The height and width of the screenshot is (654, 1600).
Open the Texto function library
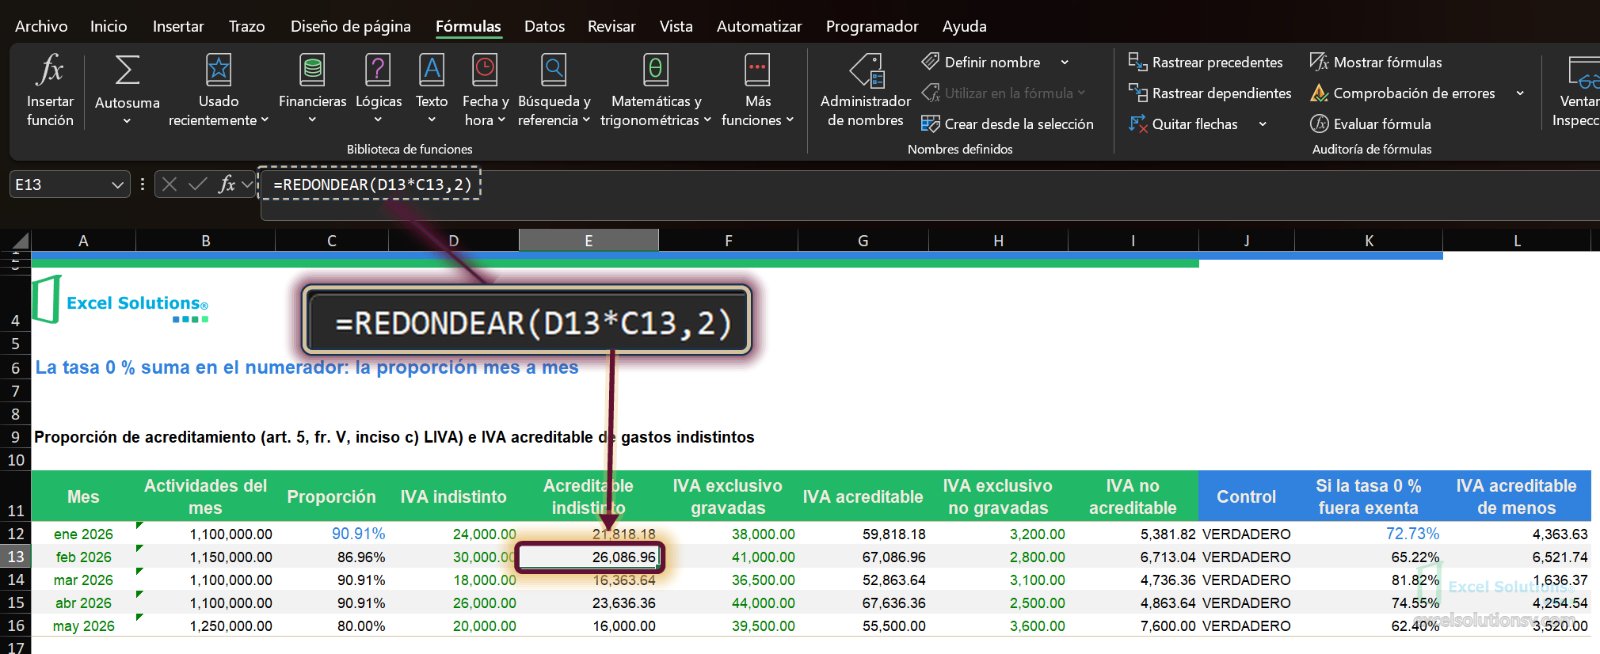click(x=432, y=91)
